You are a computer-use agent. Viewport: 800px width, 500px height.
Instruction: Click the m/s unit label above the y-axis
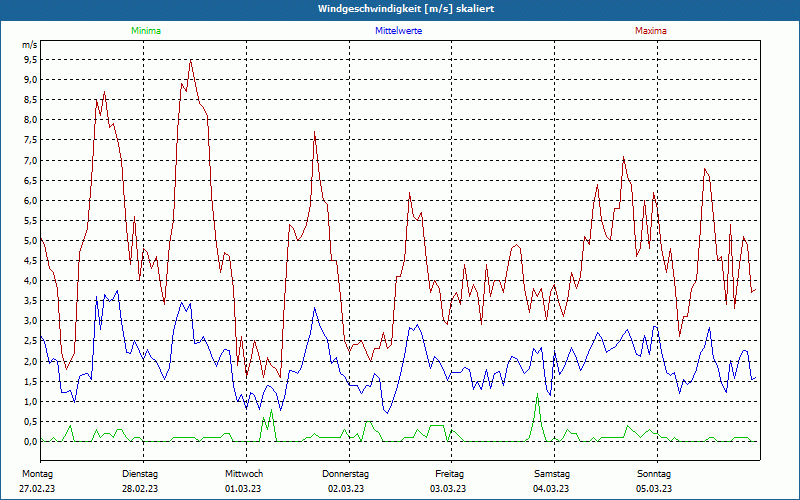coord(30,45)
